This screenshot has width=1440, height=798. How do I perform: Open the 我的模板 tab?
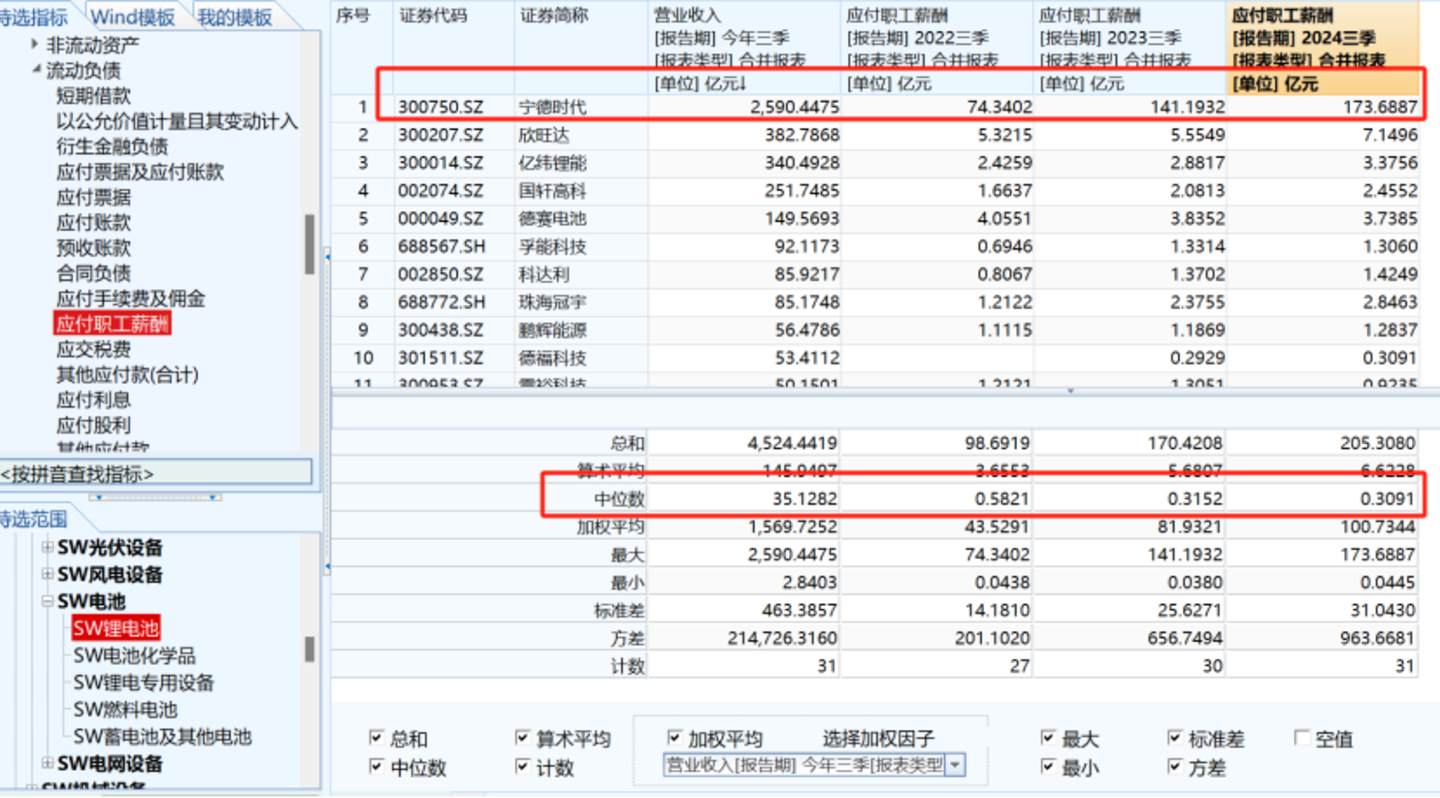click(x=234, y=17)
